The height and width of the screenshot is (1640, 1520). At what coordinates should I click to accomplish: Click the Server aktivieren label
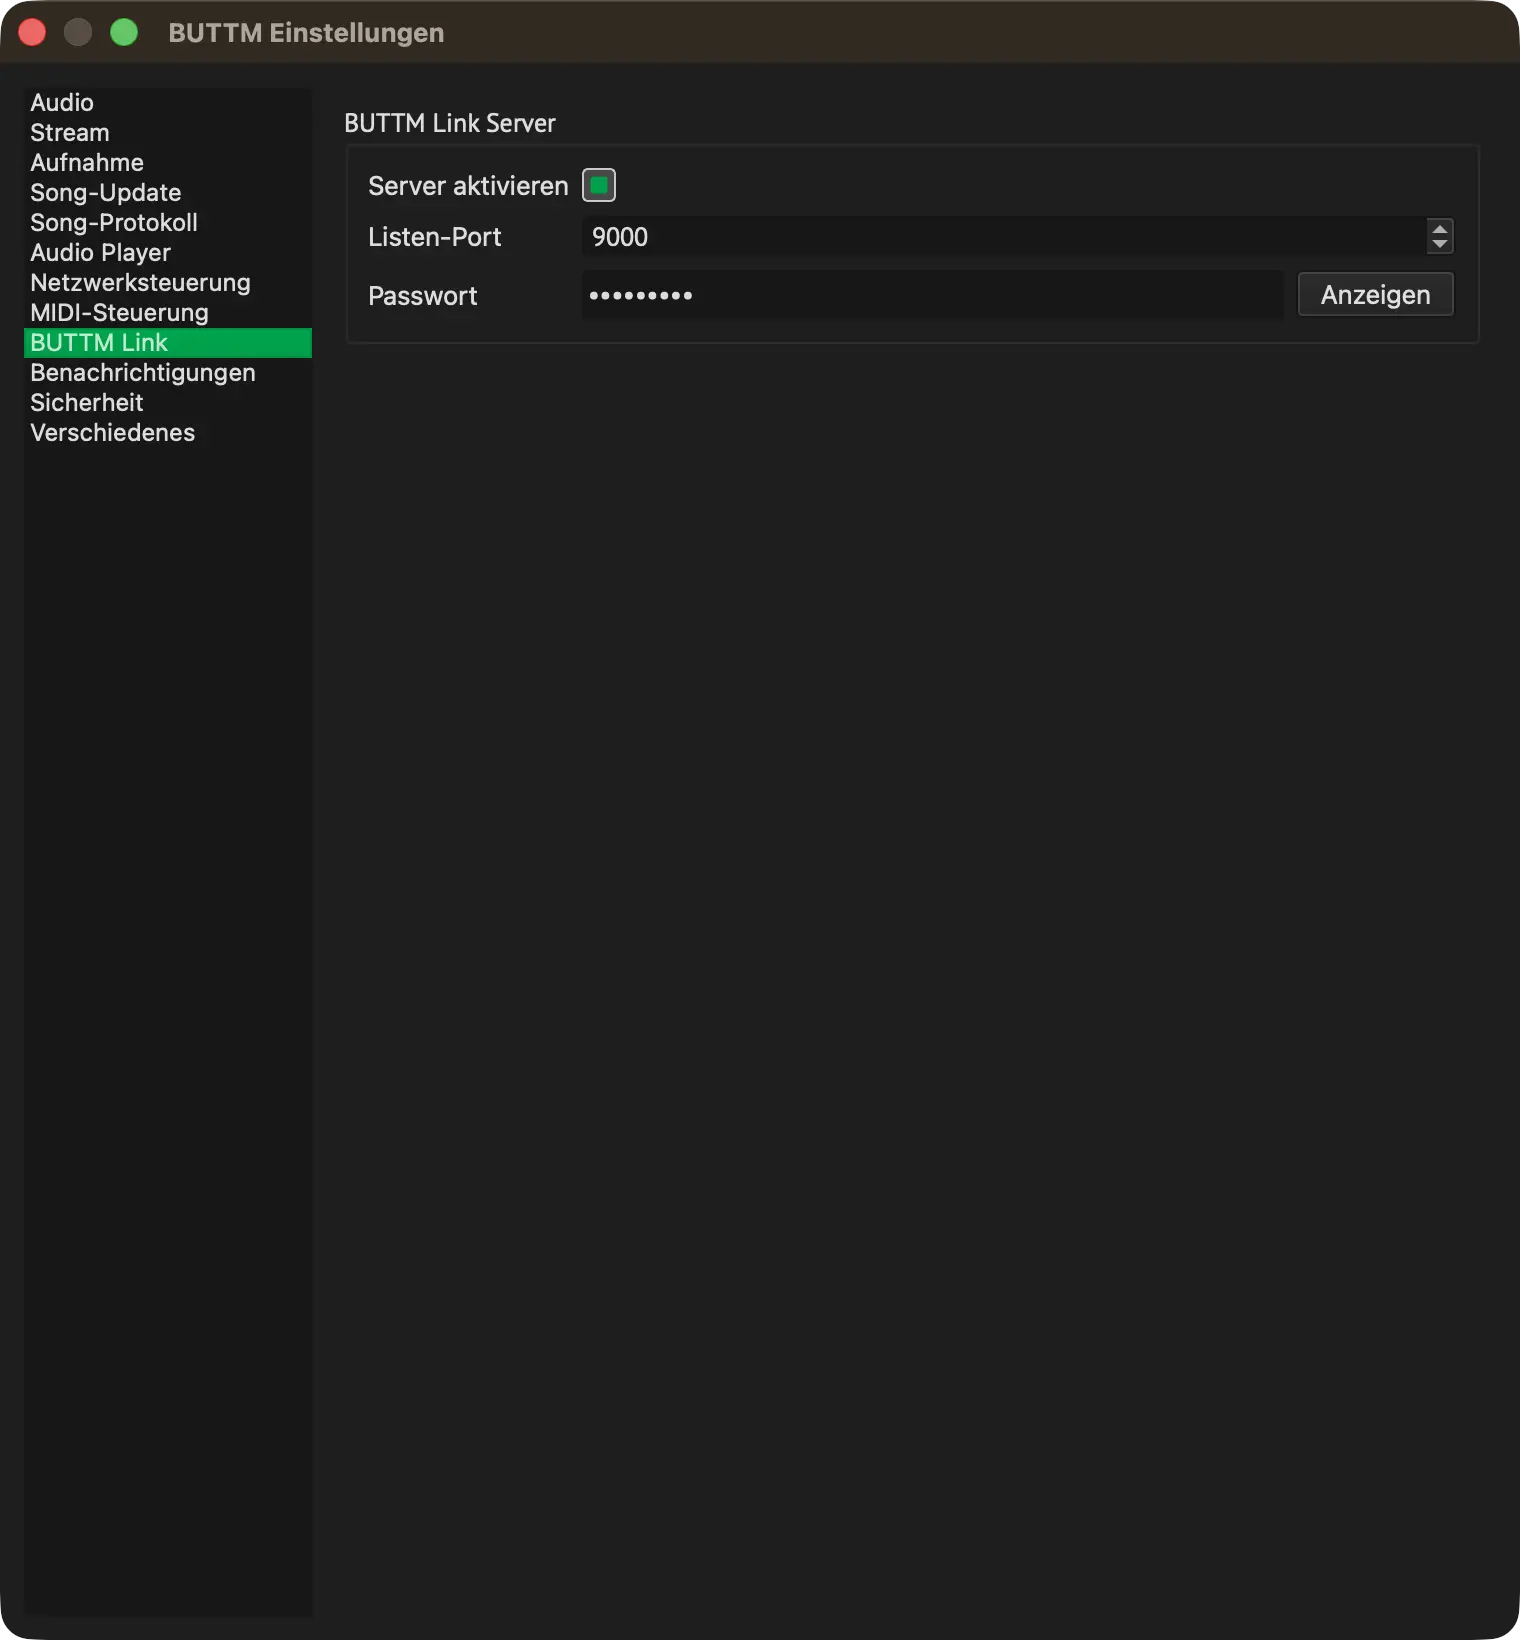pyautogui.click(x=468, y=186)
